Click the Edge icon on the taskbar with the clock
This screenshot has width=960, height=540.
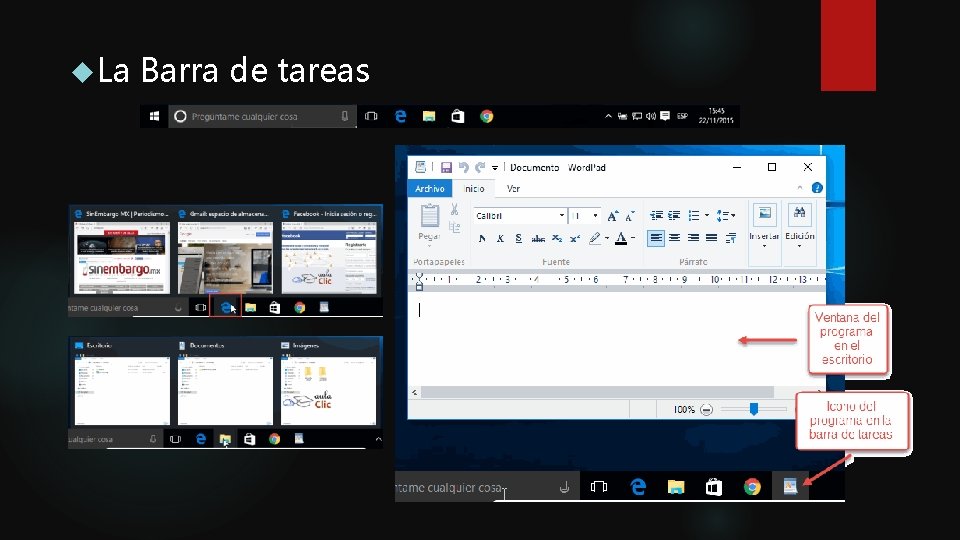coord(400,116)
